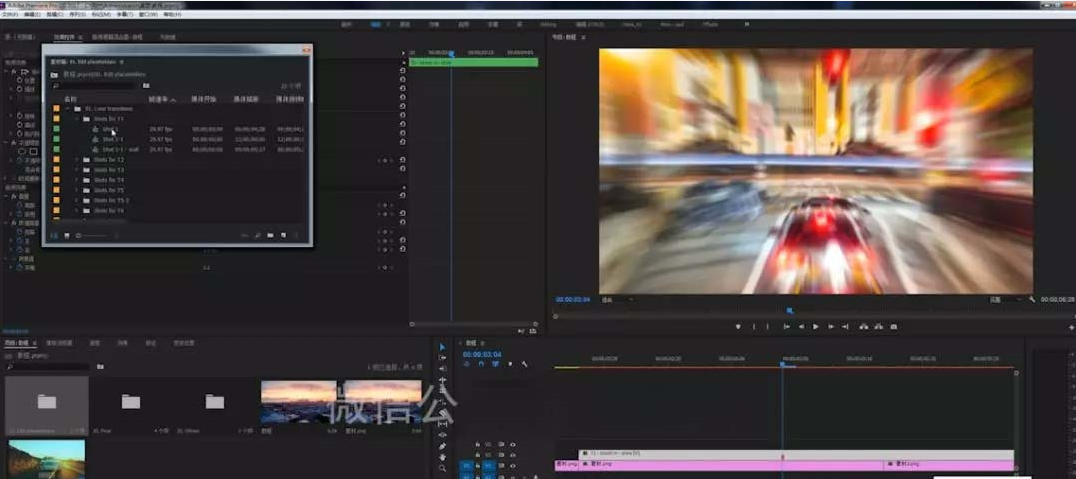Collapse the Motion effect properties
1076x479 pixels.
click(x=7, y=71)
